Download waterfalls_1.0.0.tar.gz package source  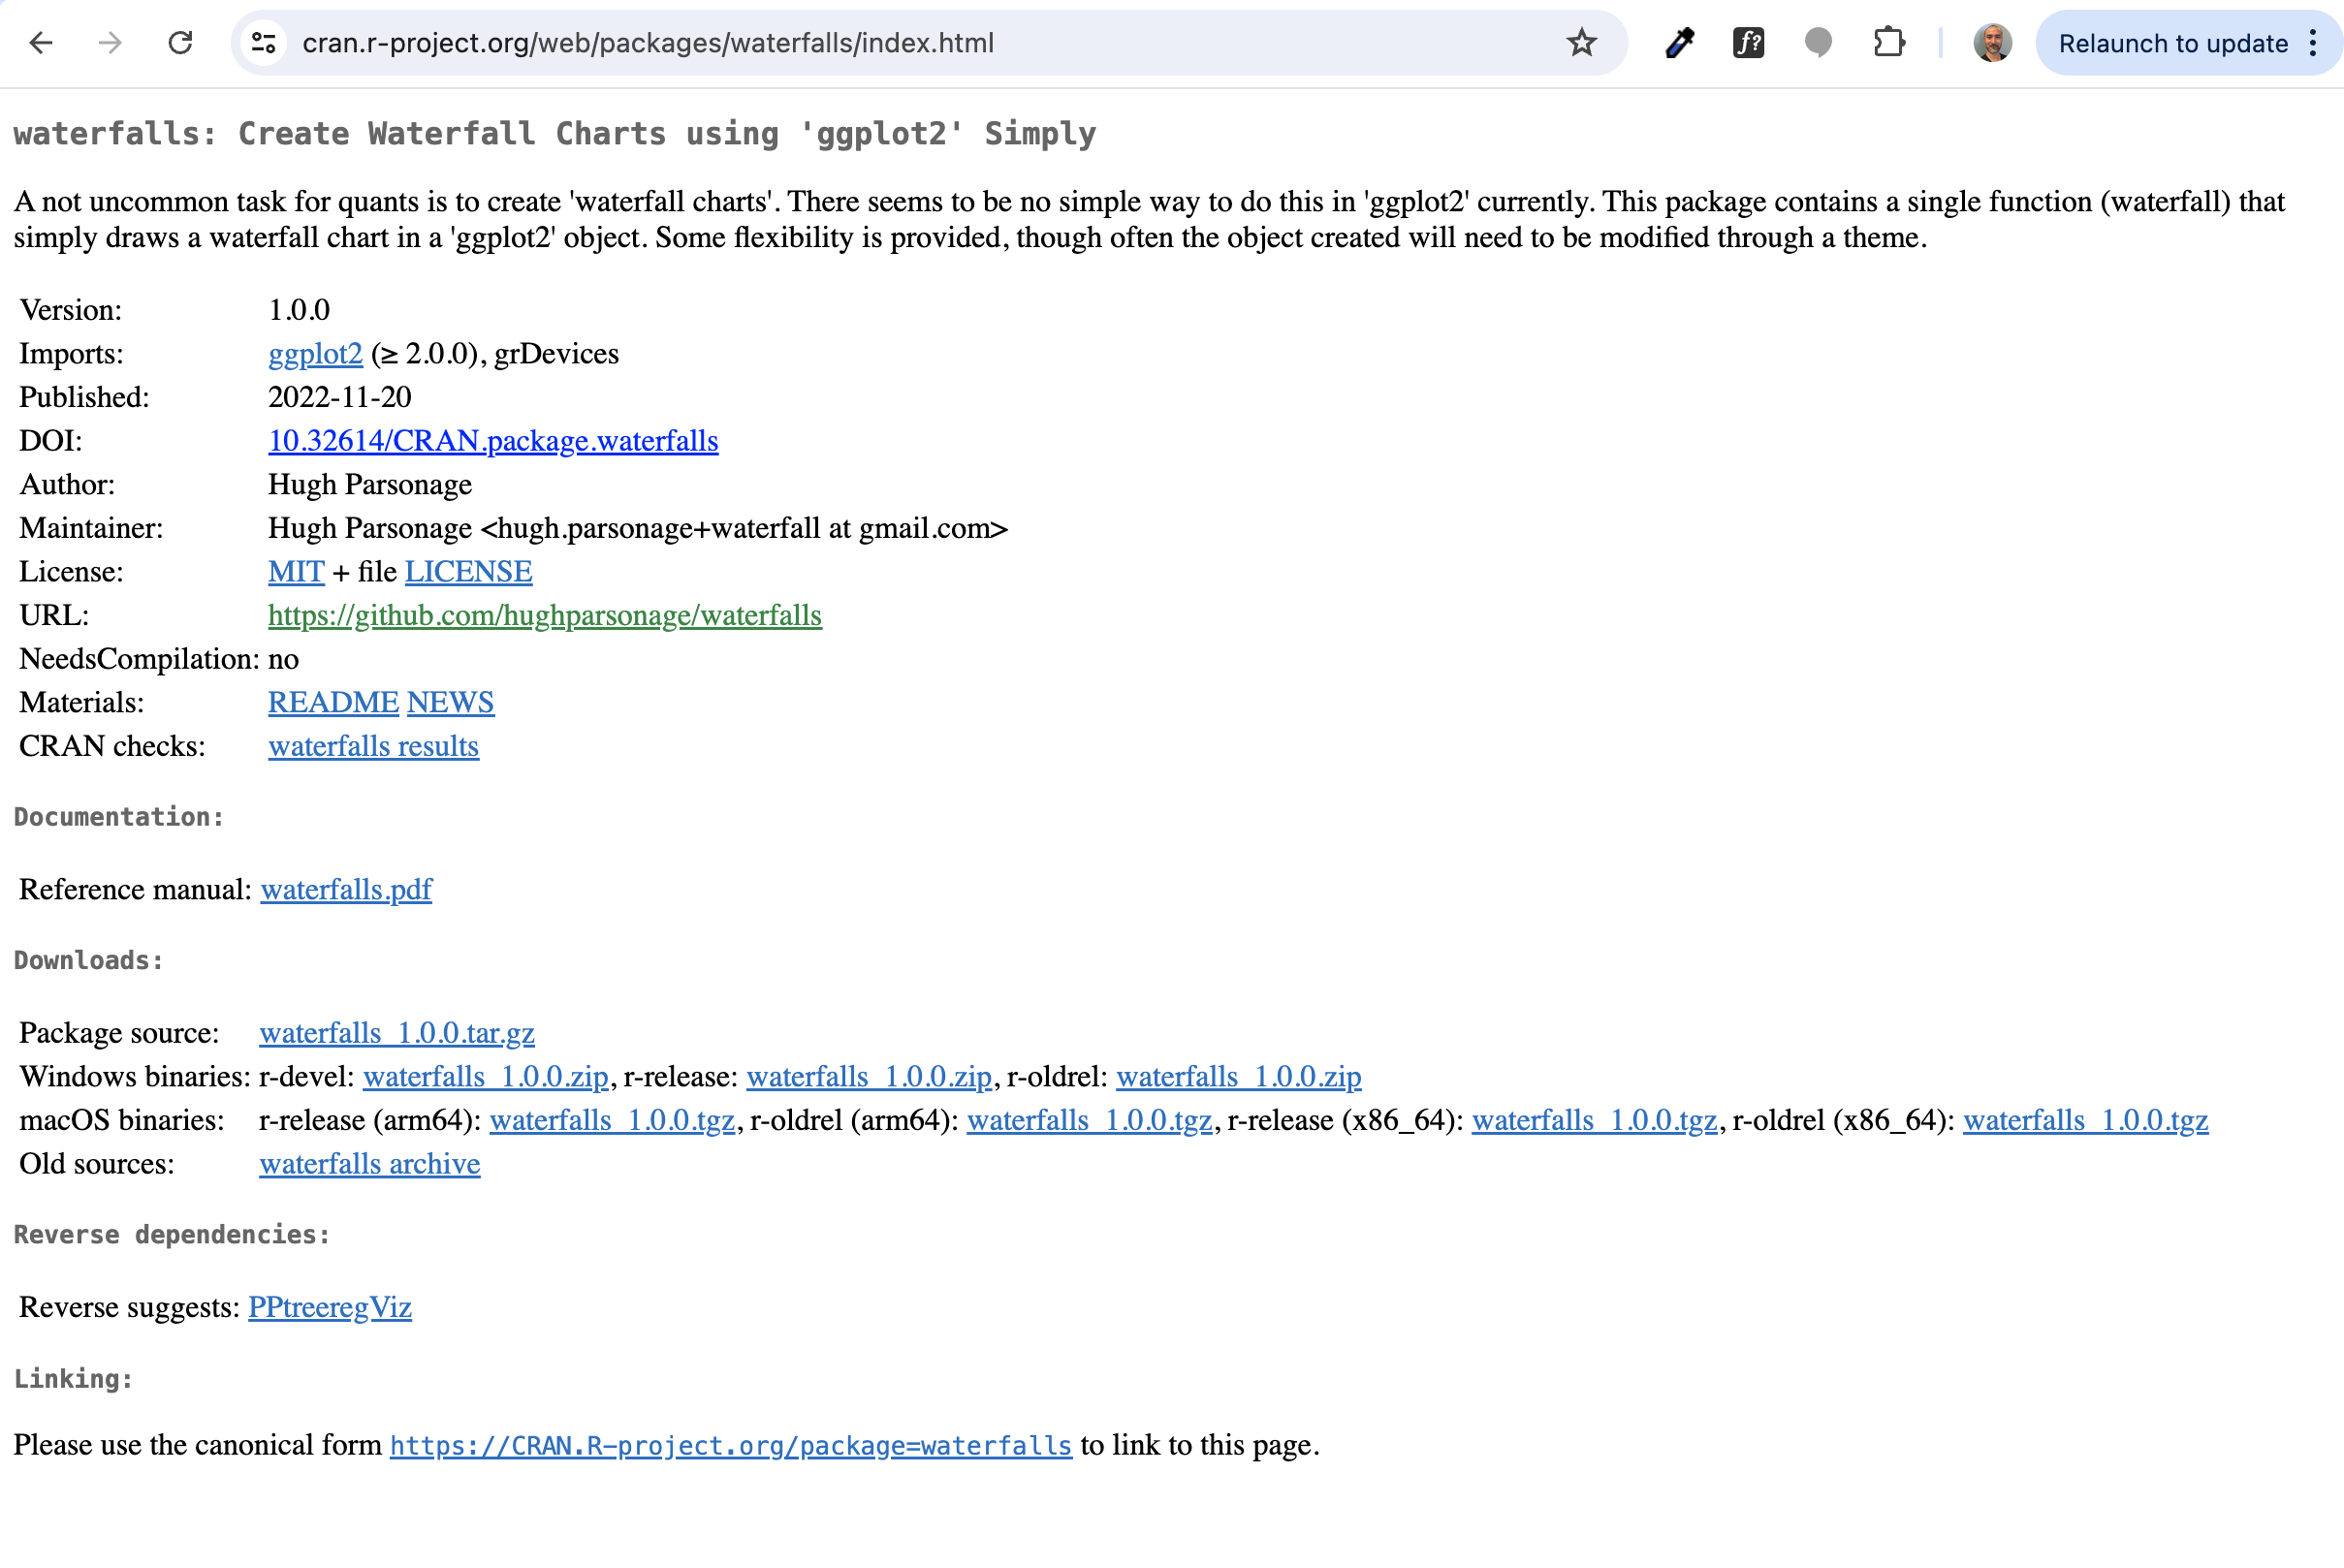point(397,1033)
